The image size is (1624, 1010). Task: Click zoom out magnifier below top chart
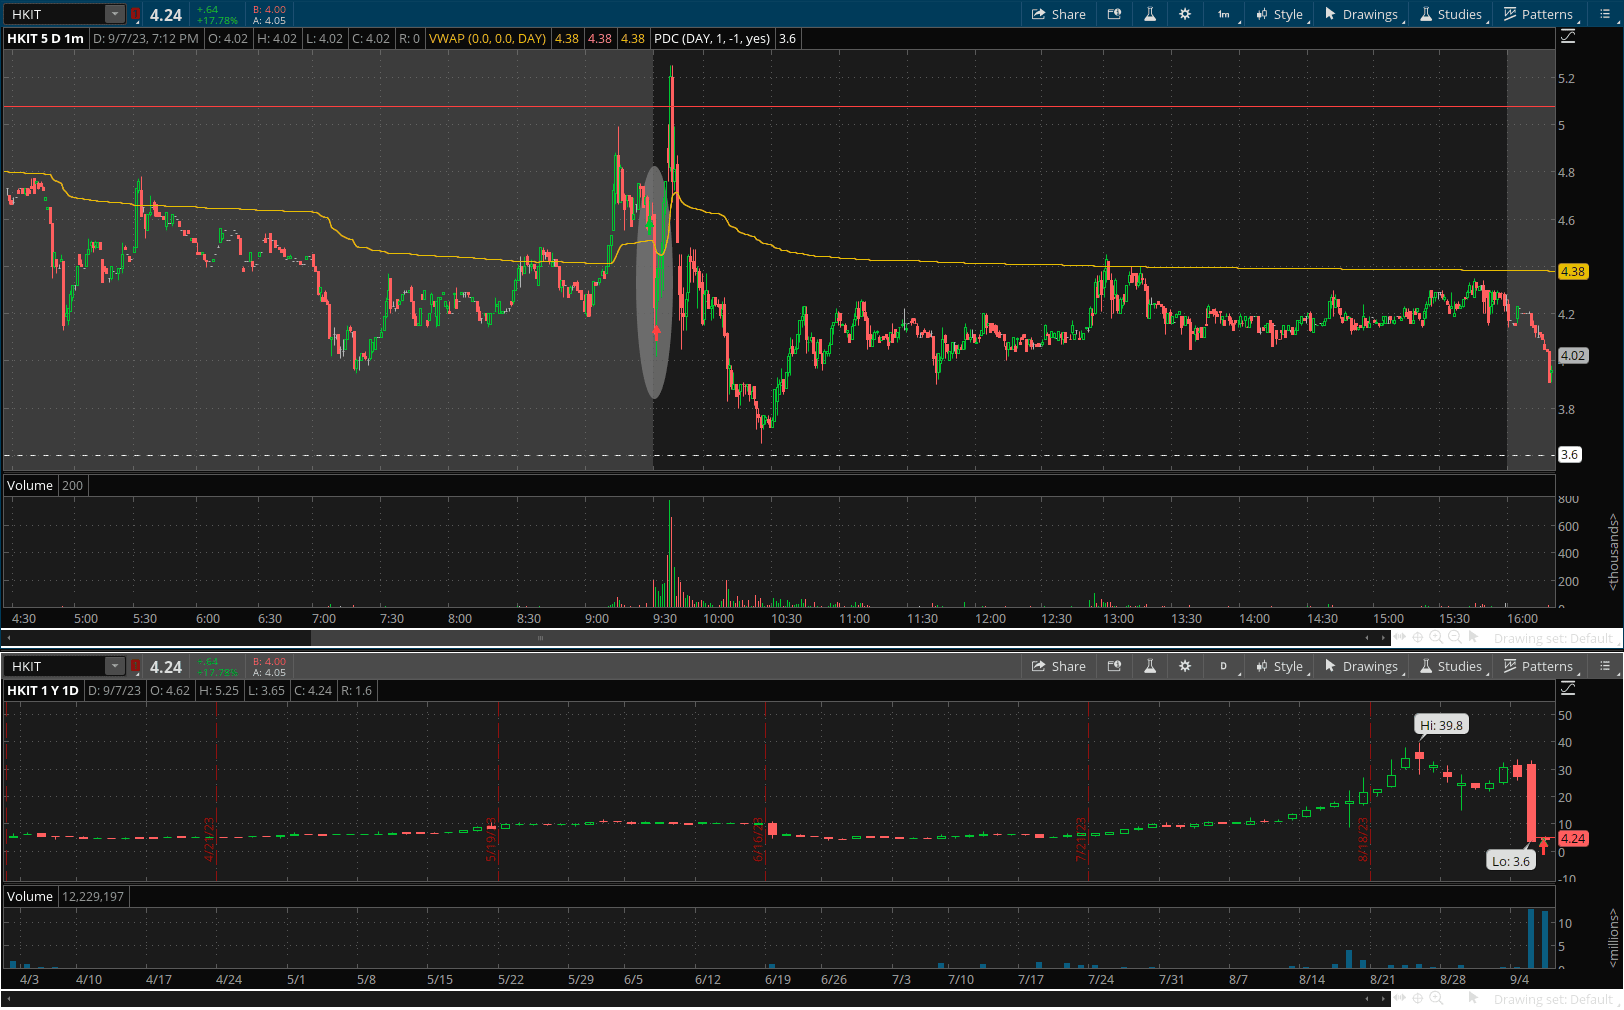tap(1455, 637)
